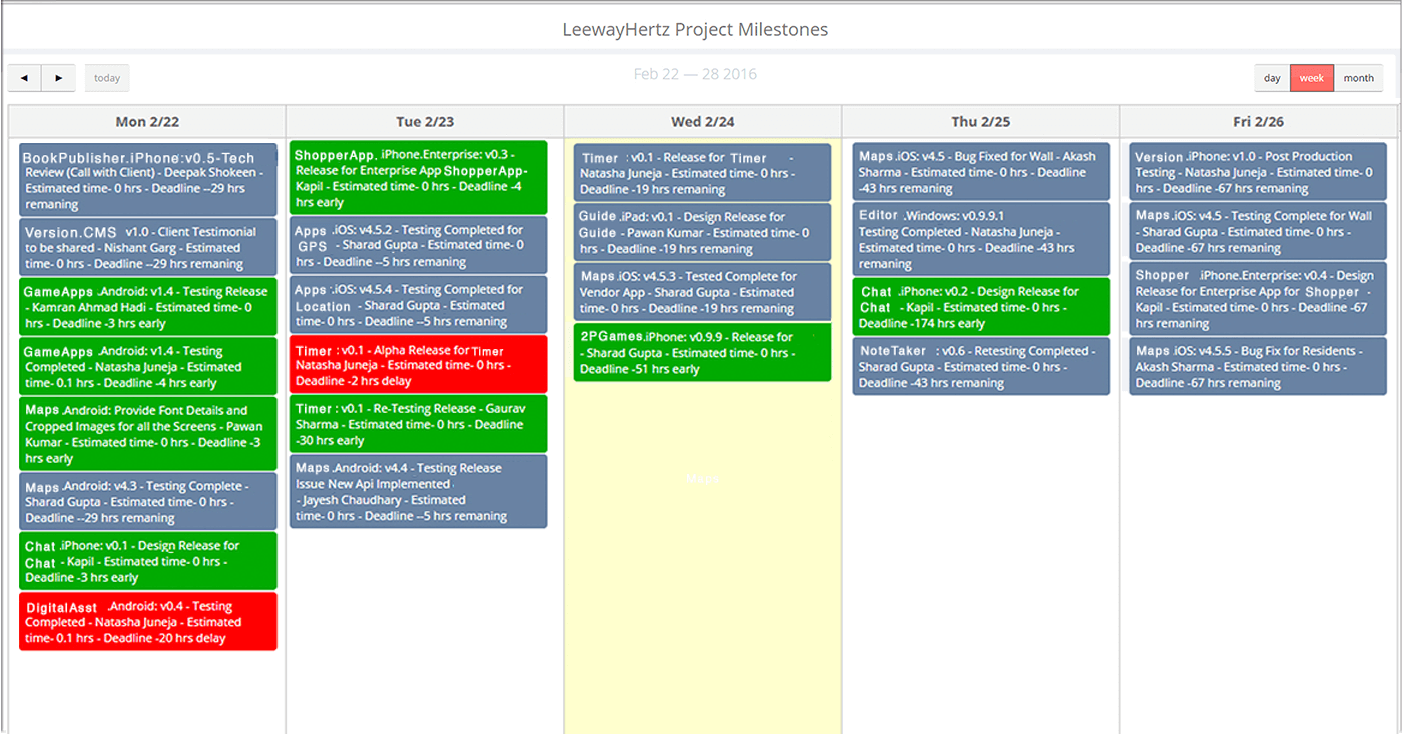Open Editor Windows v0.9.9.1 Testing Completed card
This screenshot has height=734, width=1402.
[x=981, y=239]
